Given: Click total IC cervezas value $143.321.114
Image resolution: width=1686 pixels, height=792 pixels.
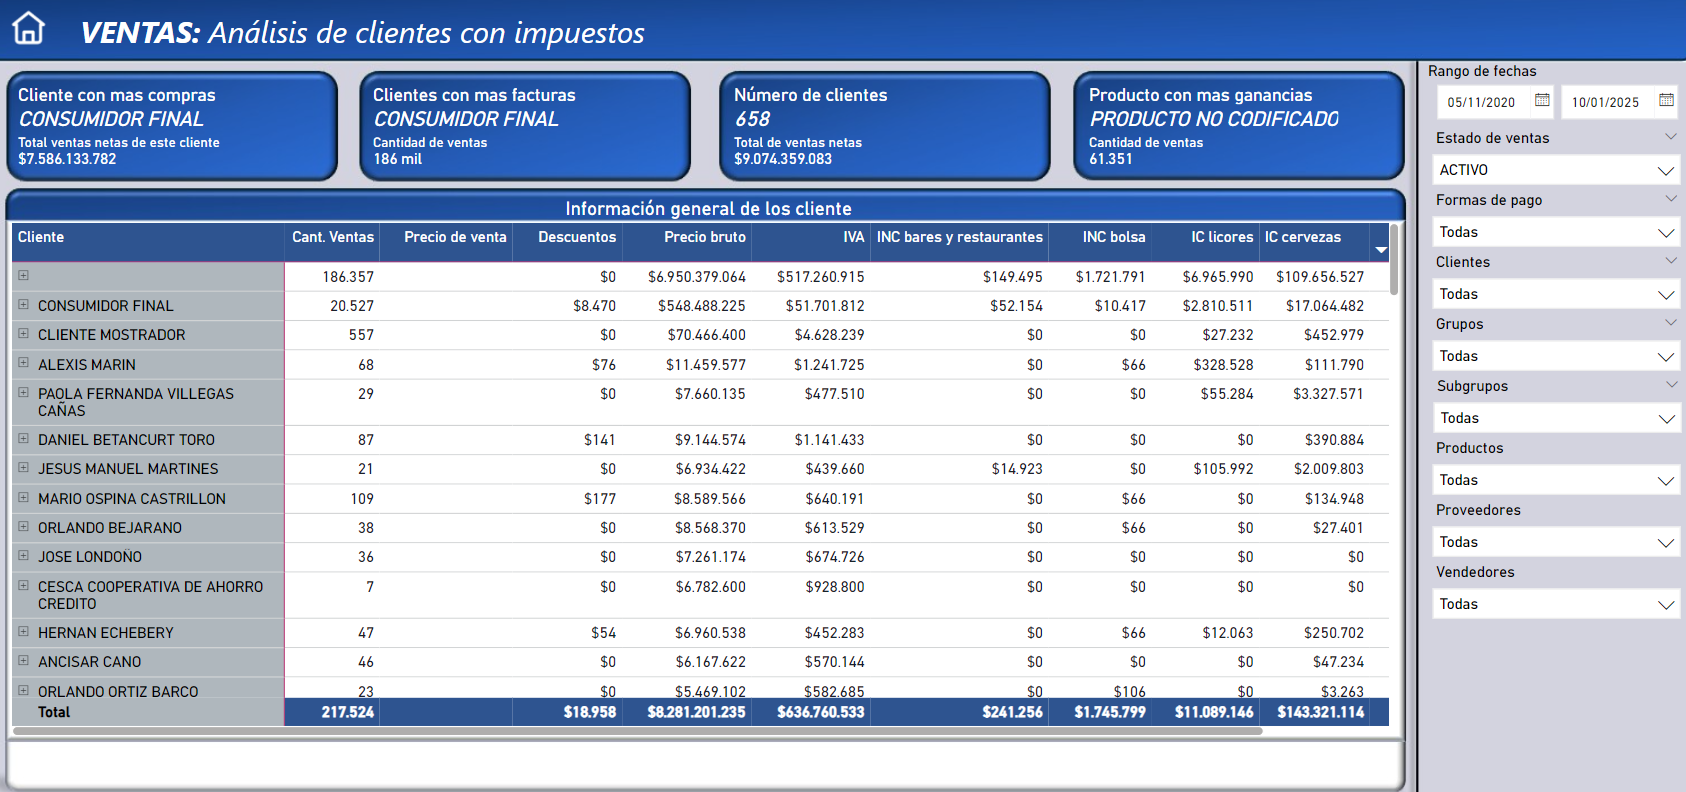Looking at the screenshot, I should coord(1320,712).
